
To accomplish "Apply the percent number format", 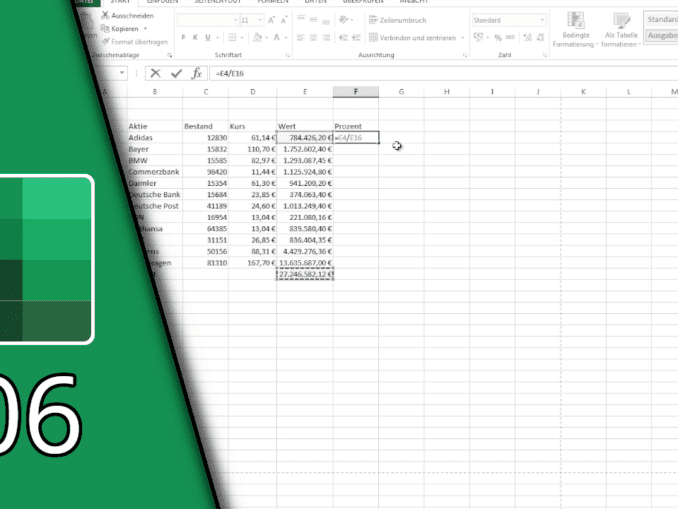I will (498, 38).
